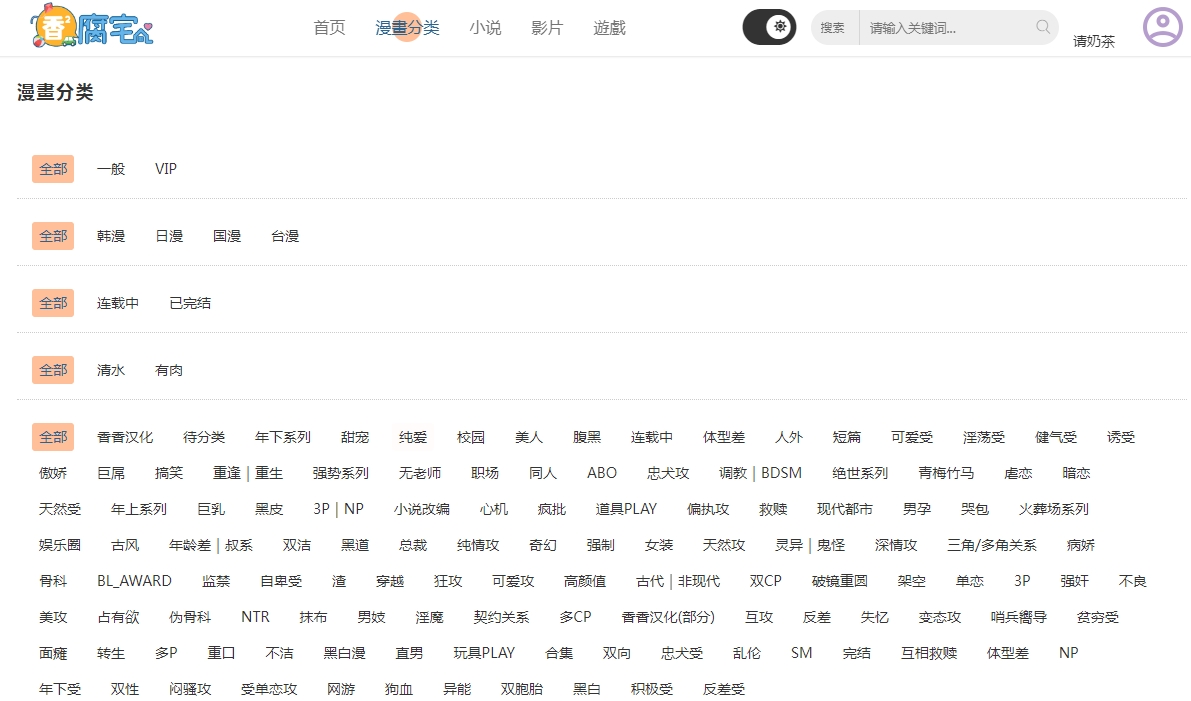Select the VIP filter option
Image resolution: width=1191 pixels, height=701 pixels.
(x=165, y=168)
